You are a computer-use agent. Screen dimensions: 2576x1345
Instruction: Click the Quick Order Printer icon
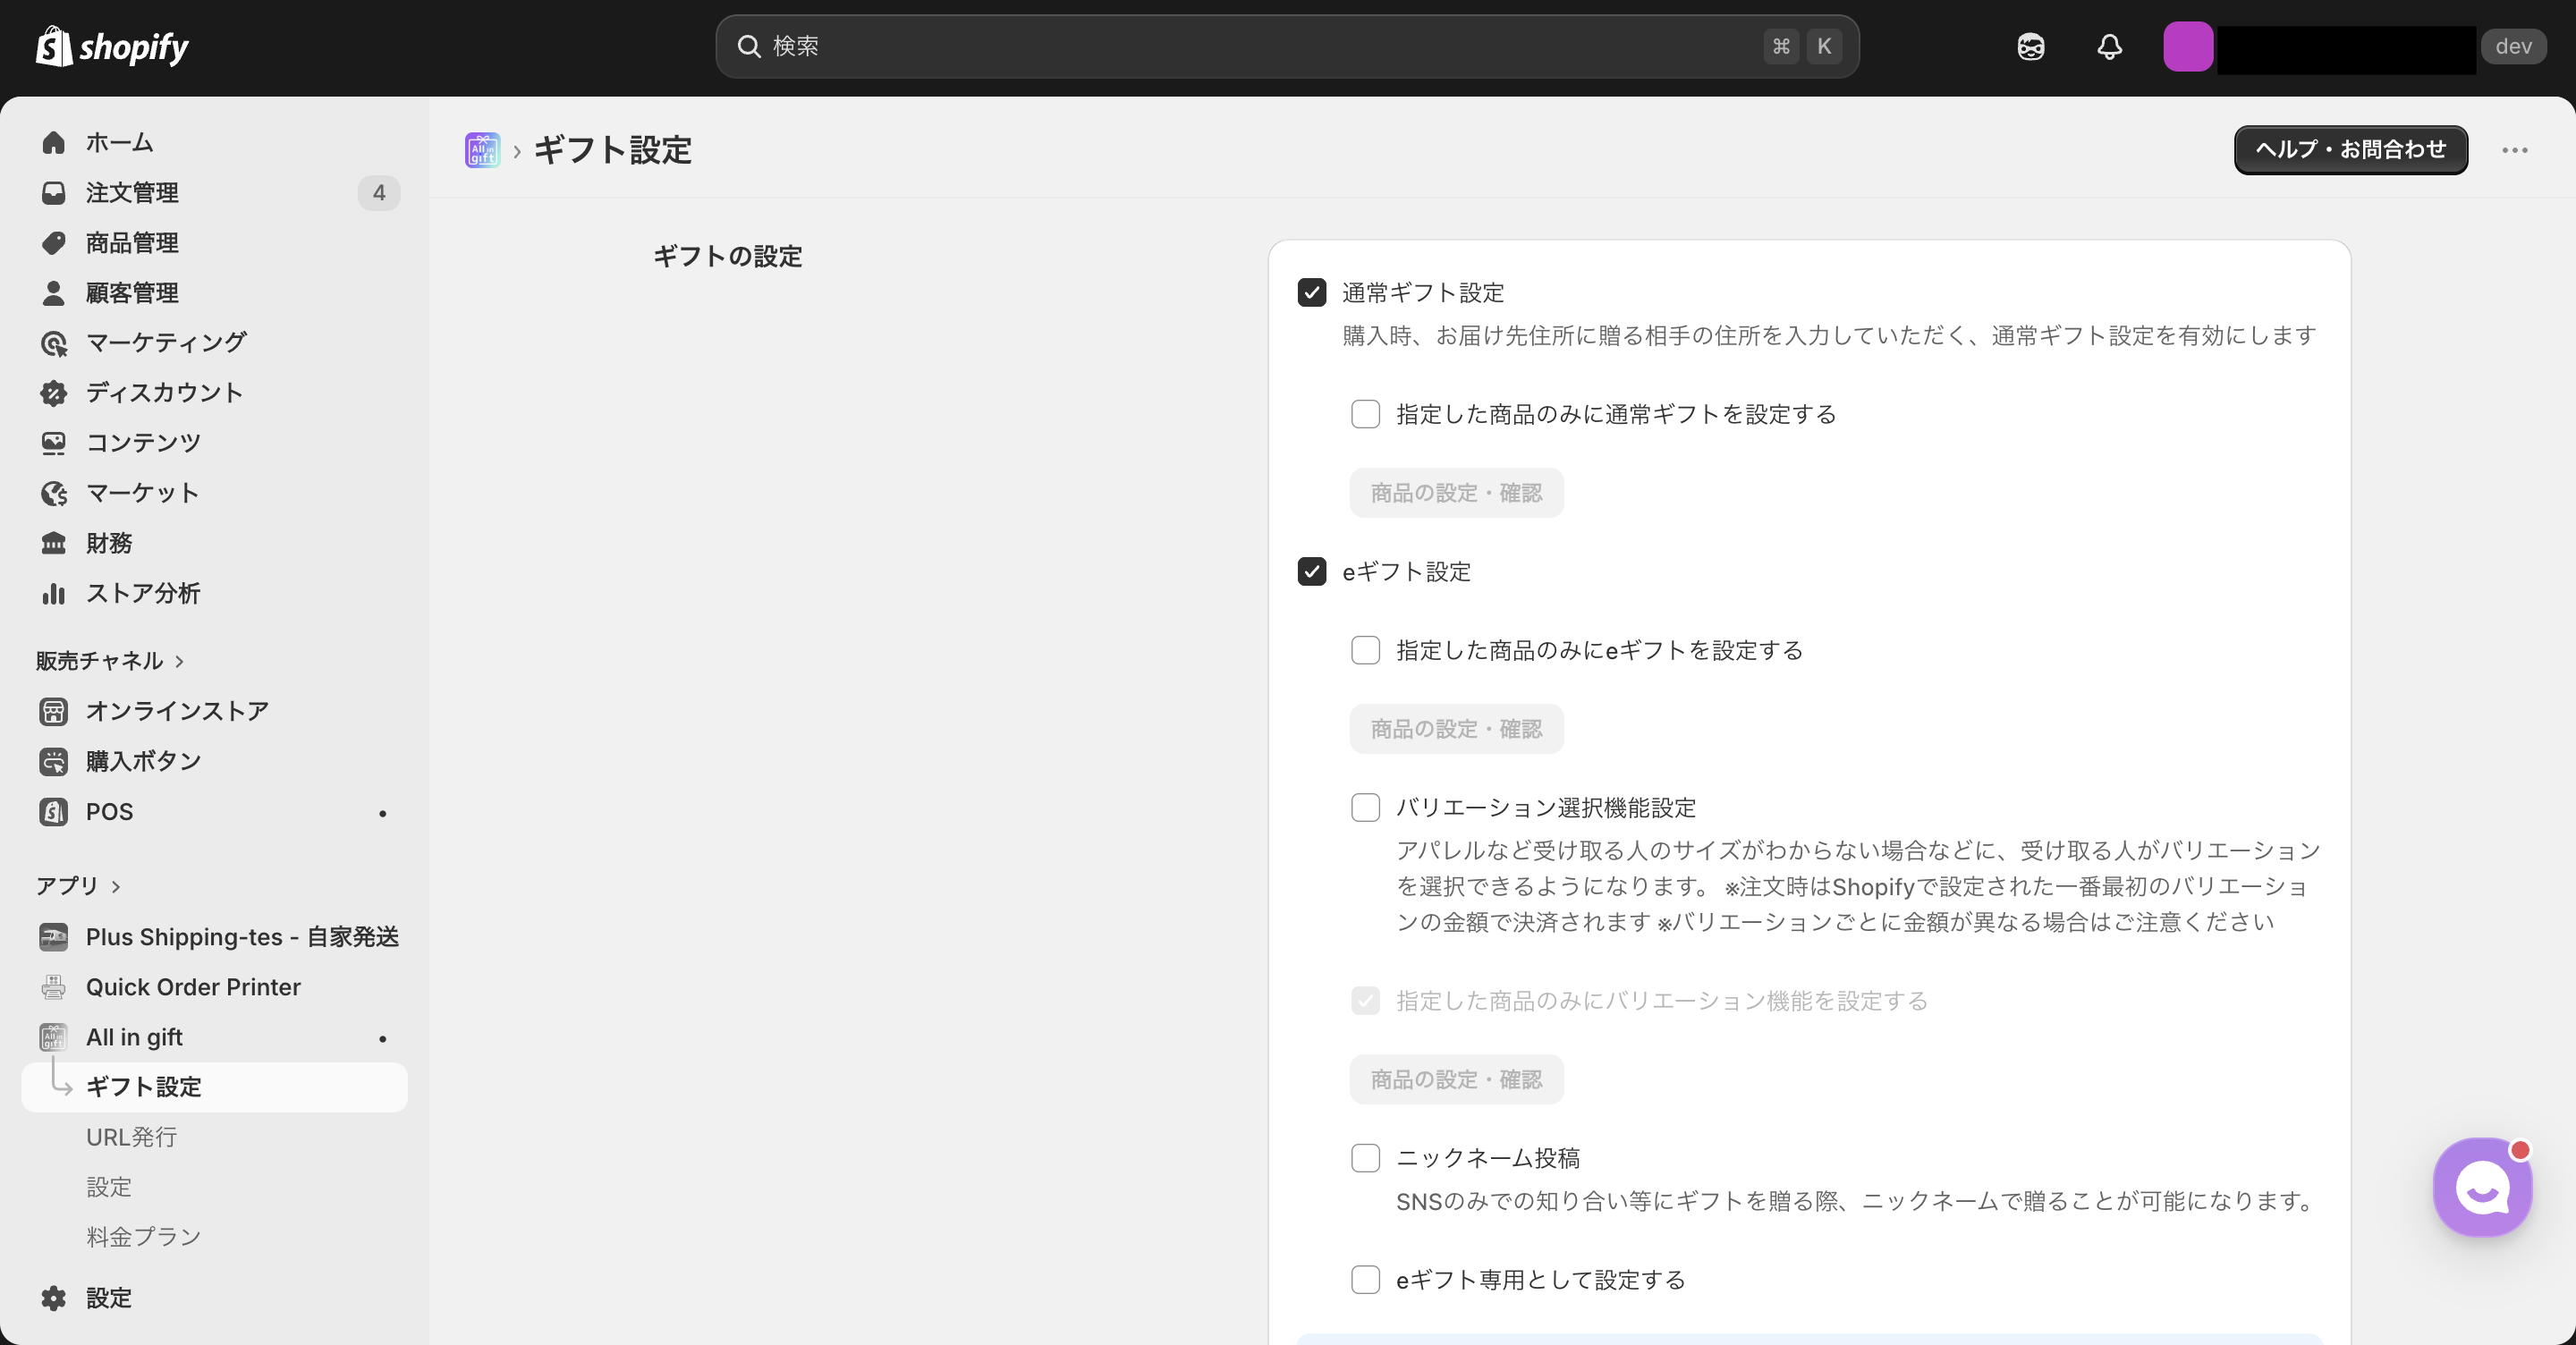[x=53, y=986]
